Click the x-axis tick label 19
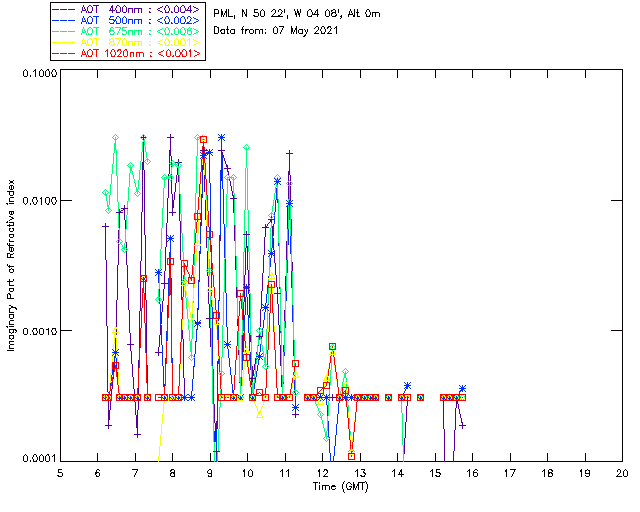The image size is (640, 512). point(585,473)
